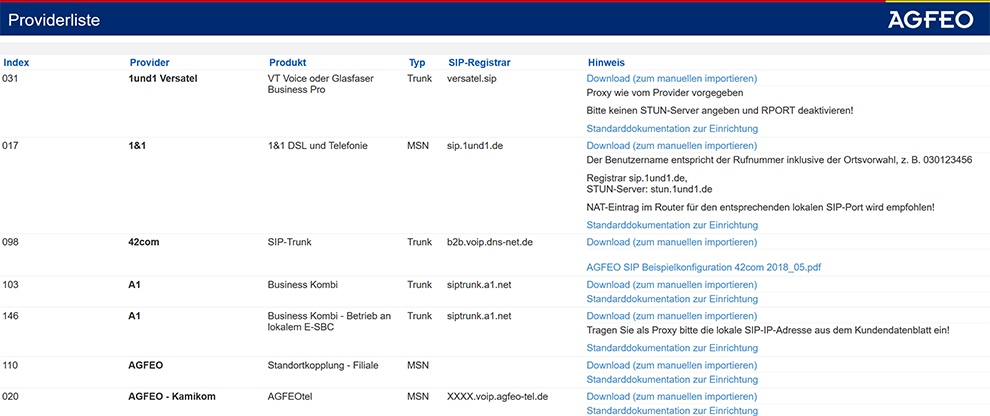Image resolution: width=990 pixels, height=416 pixels.
Task: Open Standarddokumentation link for index 017 row
Action: [x=672, y=225]
